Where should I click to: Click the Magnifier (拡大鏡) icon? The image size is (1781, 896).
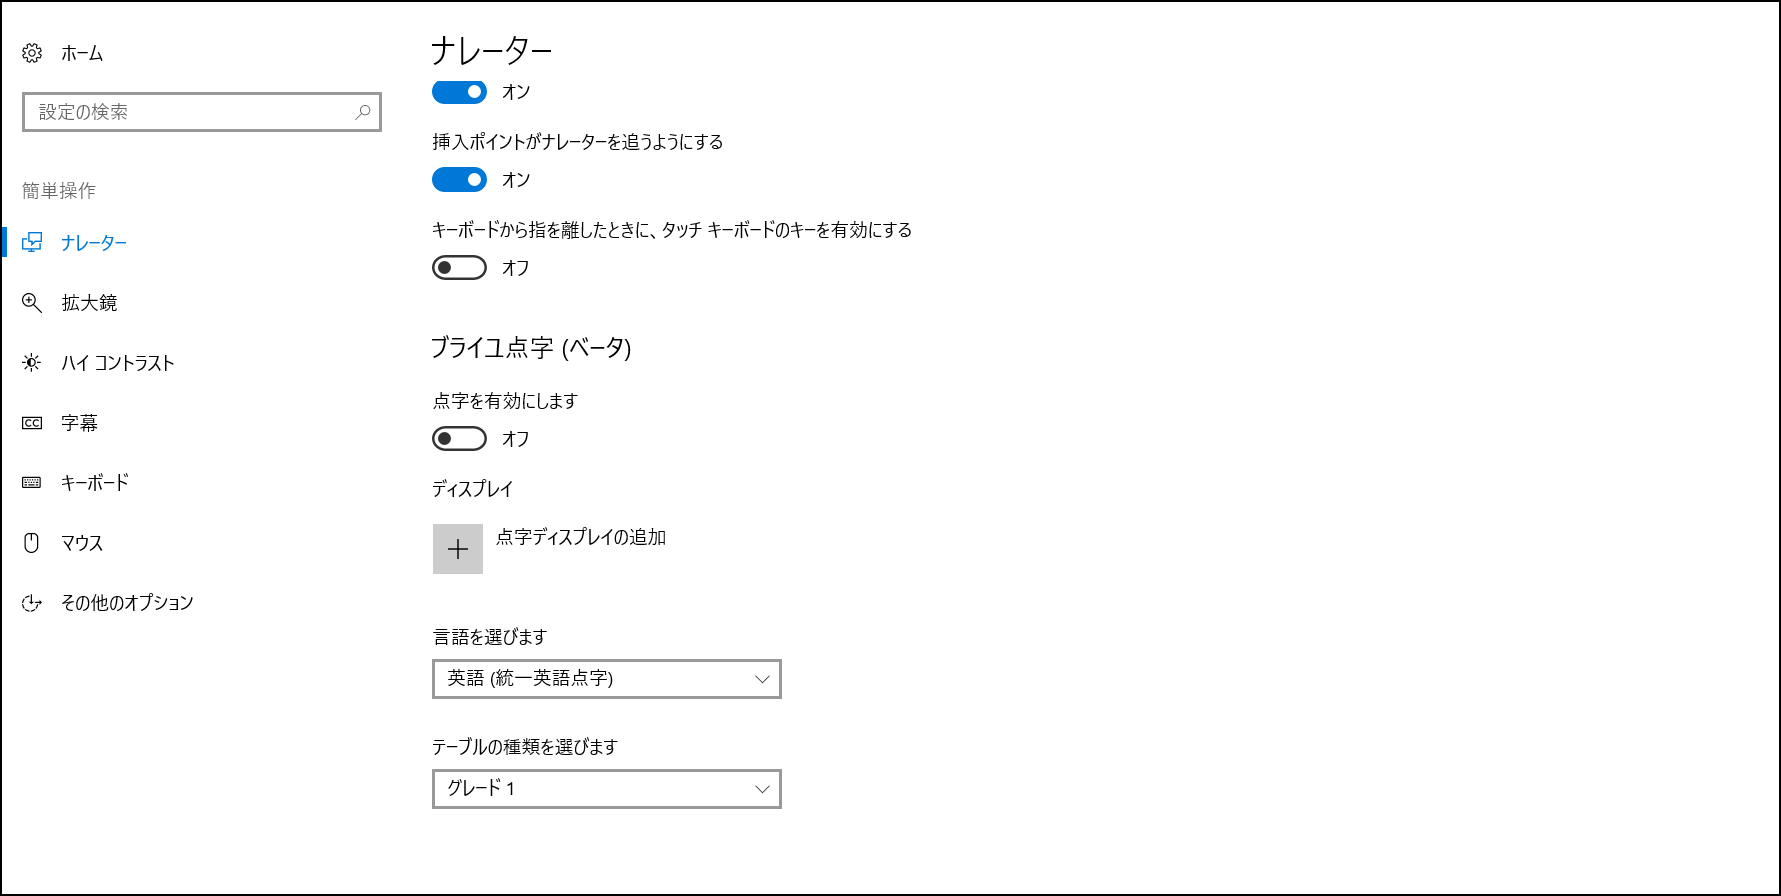[32, 303]
